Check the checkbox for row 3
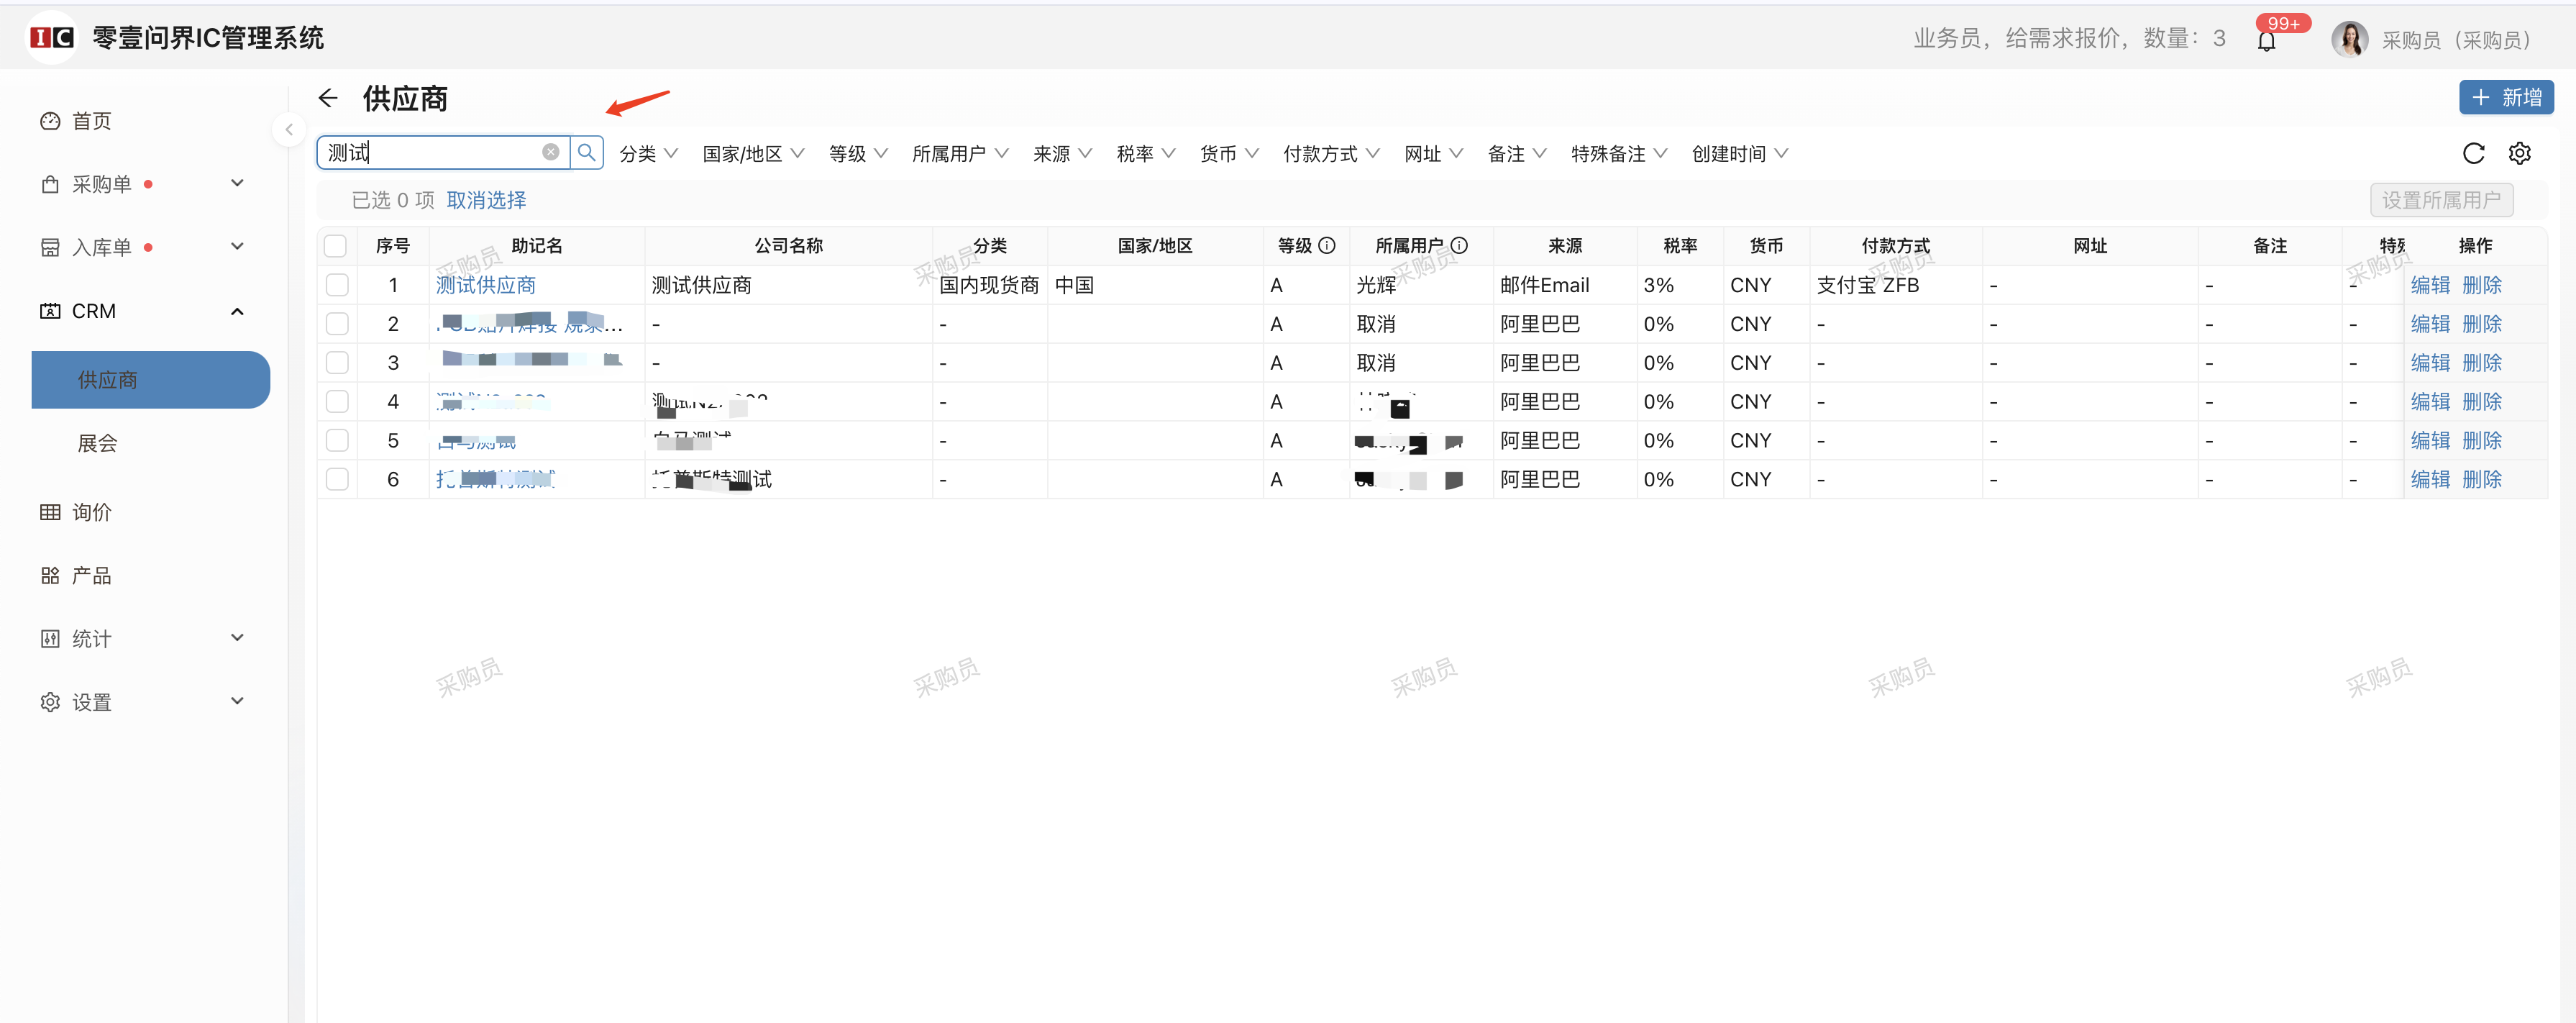The image size is (2576, 1023). [x=337, y=362]
